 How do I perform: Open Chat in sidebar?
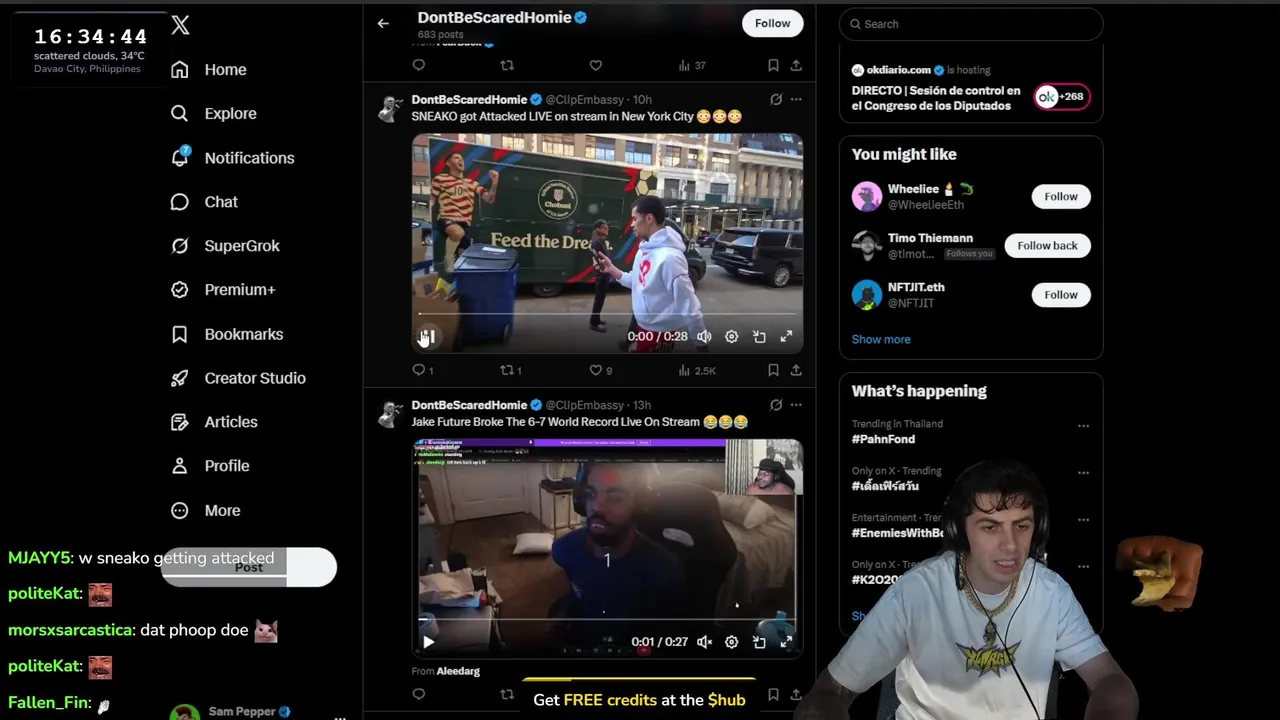[x=205, y=201]
